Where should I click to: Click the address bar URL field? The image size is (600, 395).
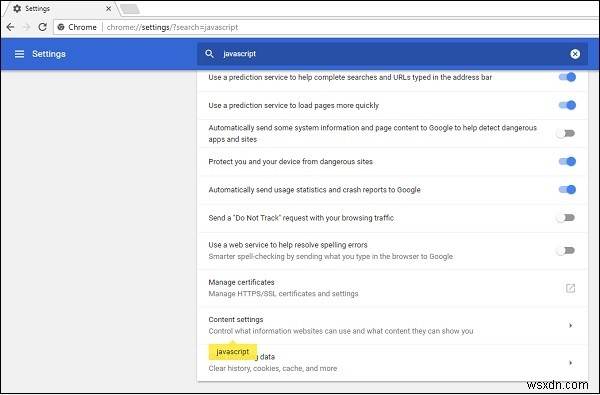pos(325,27)
